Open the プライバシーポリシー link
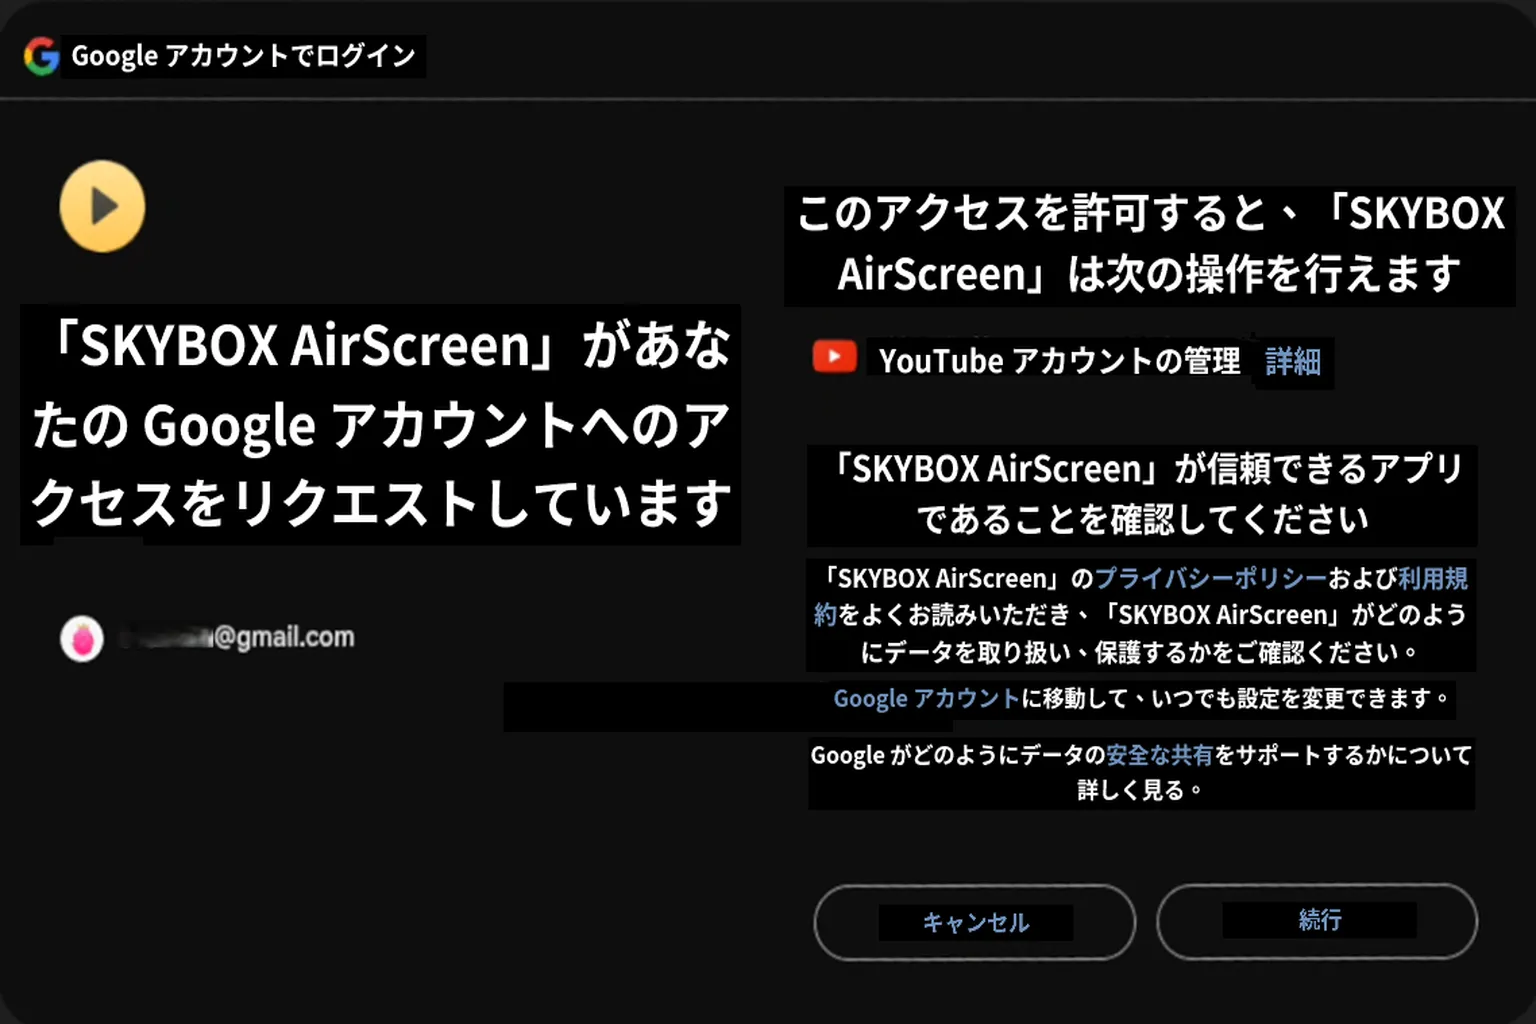This screenshot has width=1536, height=1024. (x=1211, y=578)
